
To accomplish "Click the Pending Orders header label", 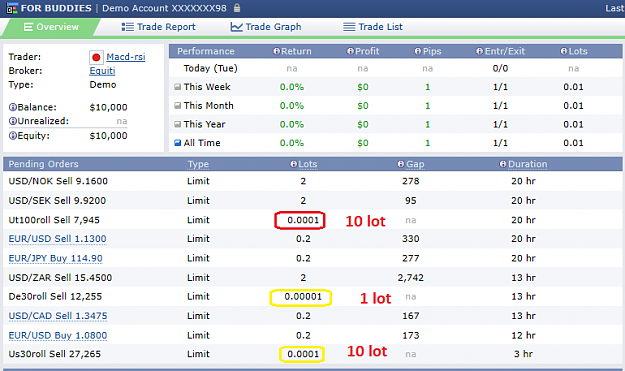I will (43, 164).
